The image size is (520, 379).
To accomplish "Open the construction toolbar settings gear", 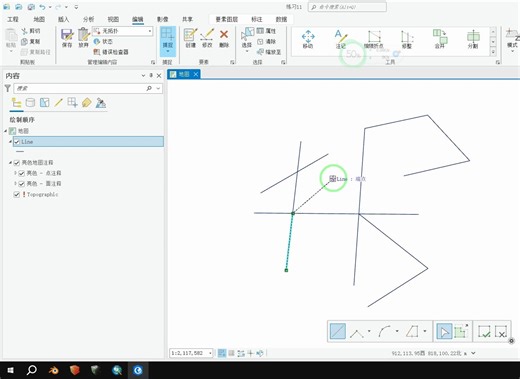I will coord(511,341).
